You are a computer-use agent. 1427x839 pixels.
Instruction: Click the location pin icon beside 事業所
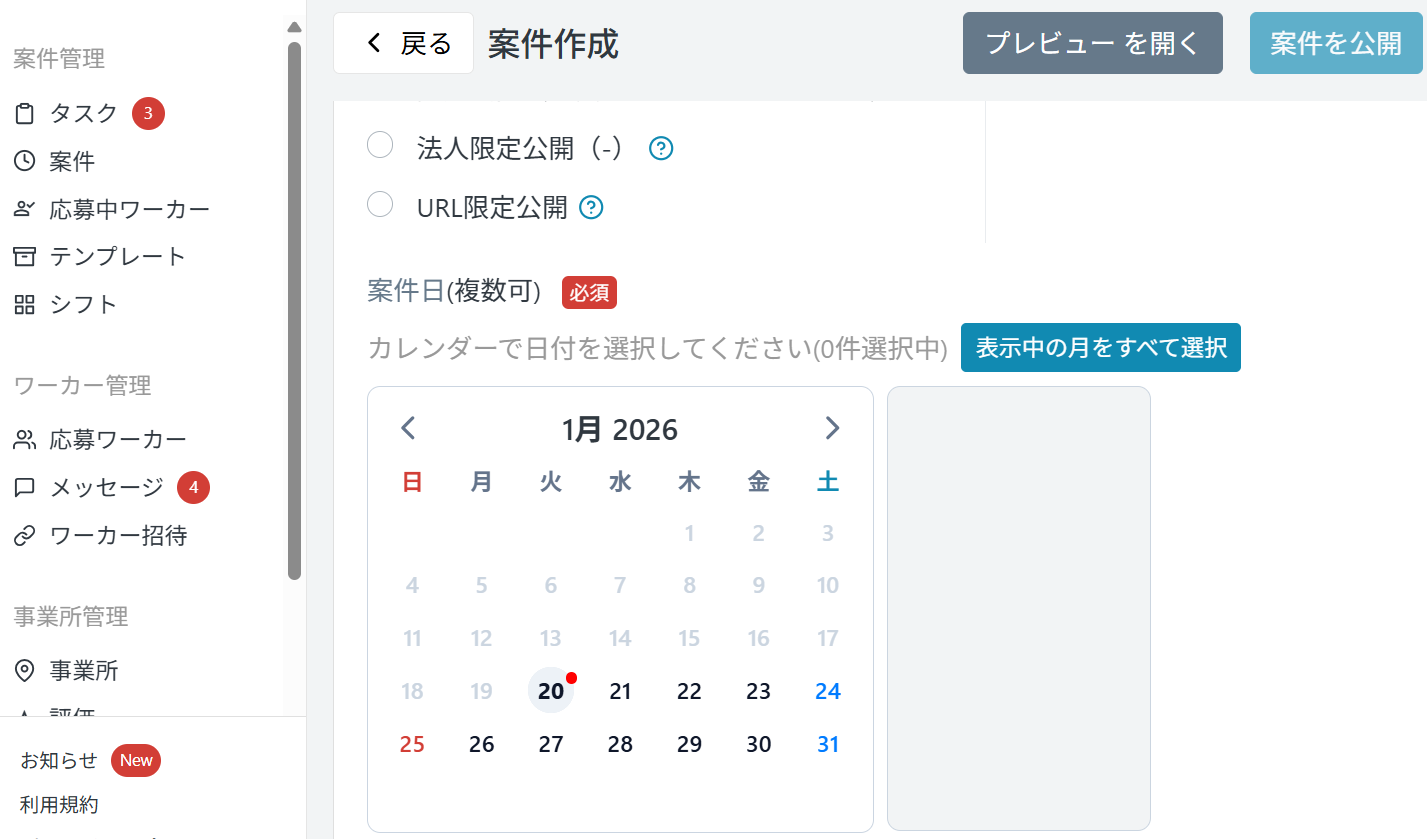click(x=24, y=670)
